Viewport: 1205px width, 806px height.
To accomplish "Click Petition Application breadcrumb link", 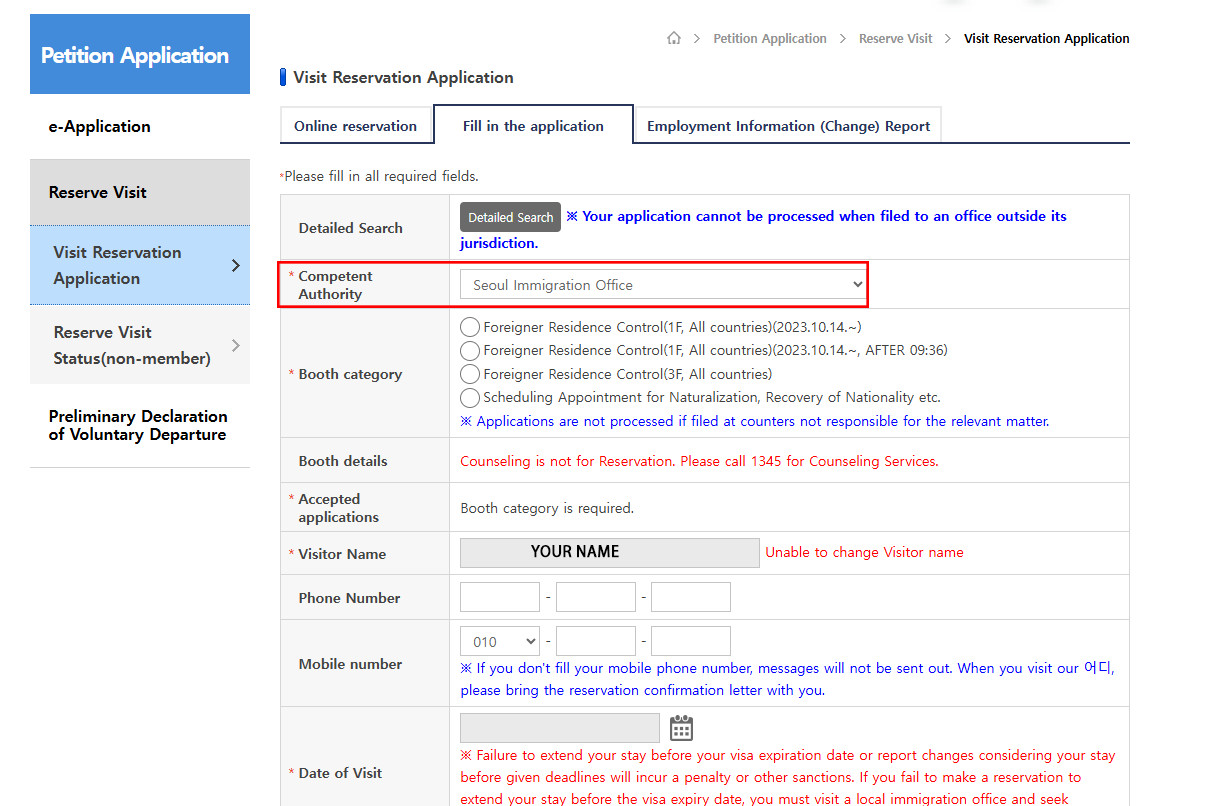I will 769,39.
